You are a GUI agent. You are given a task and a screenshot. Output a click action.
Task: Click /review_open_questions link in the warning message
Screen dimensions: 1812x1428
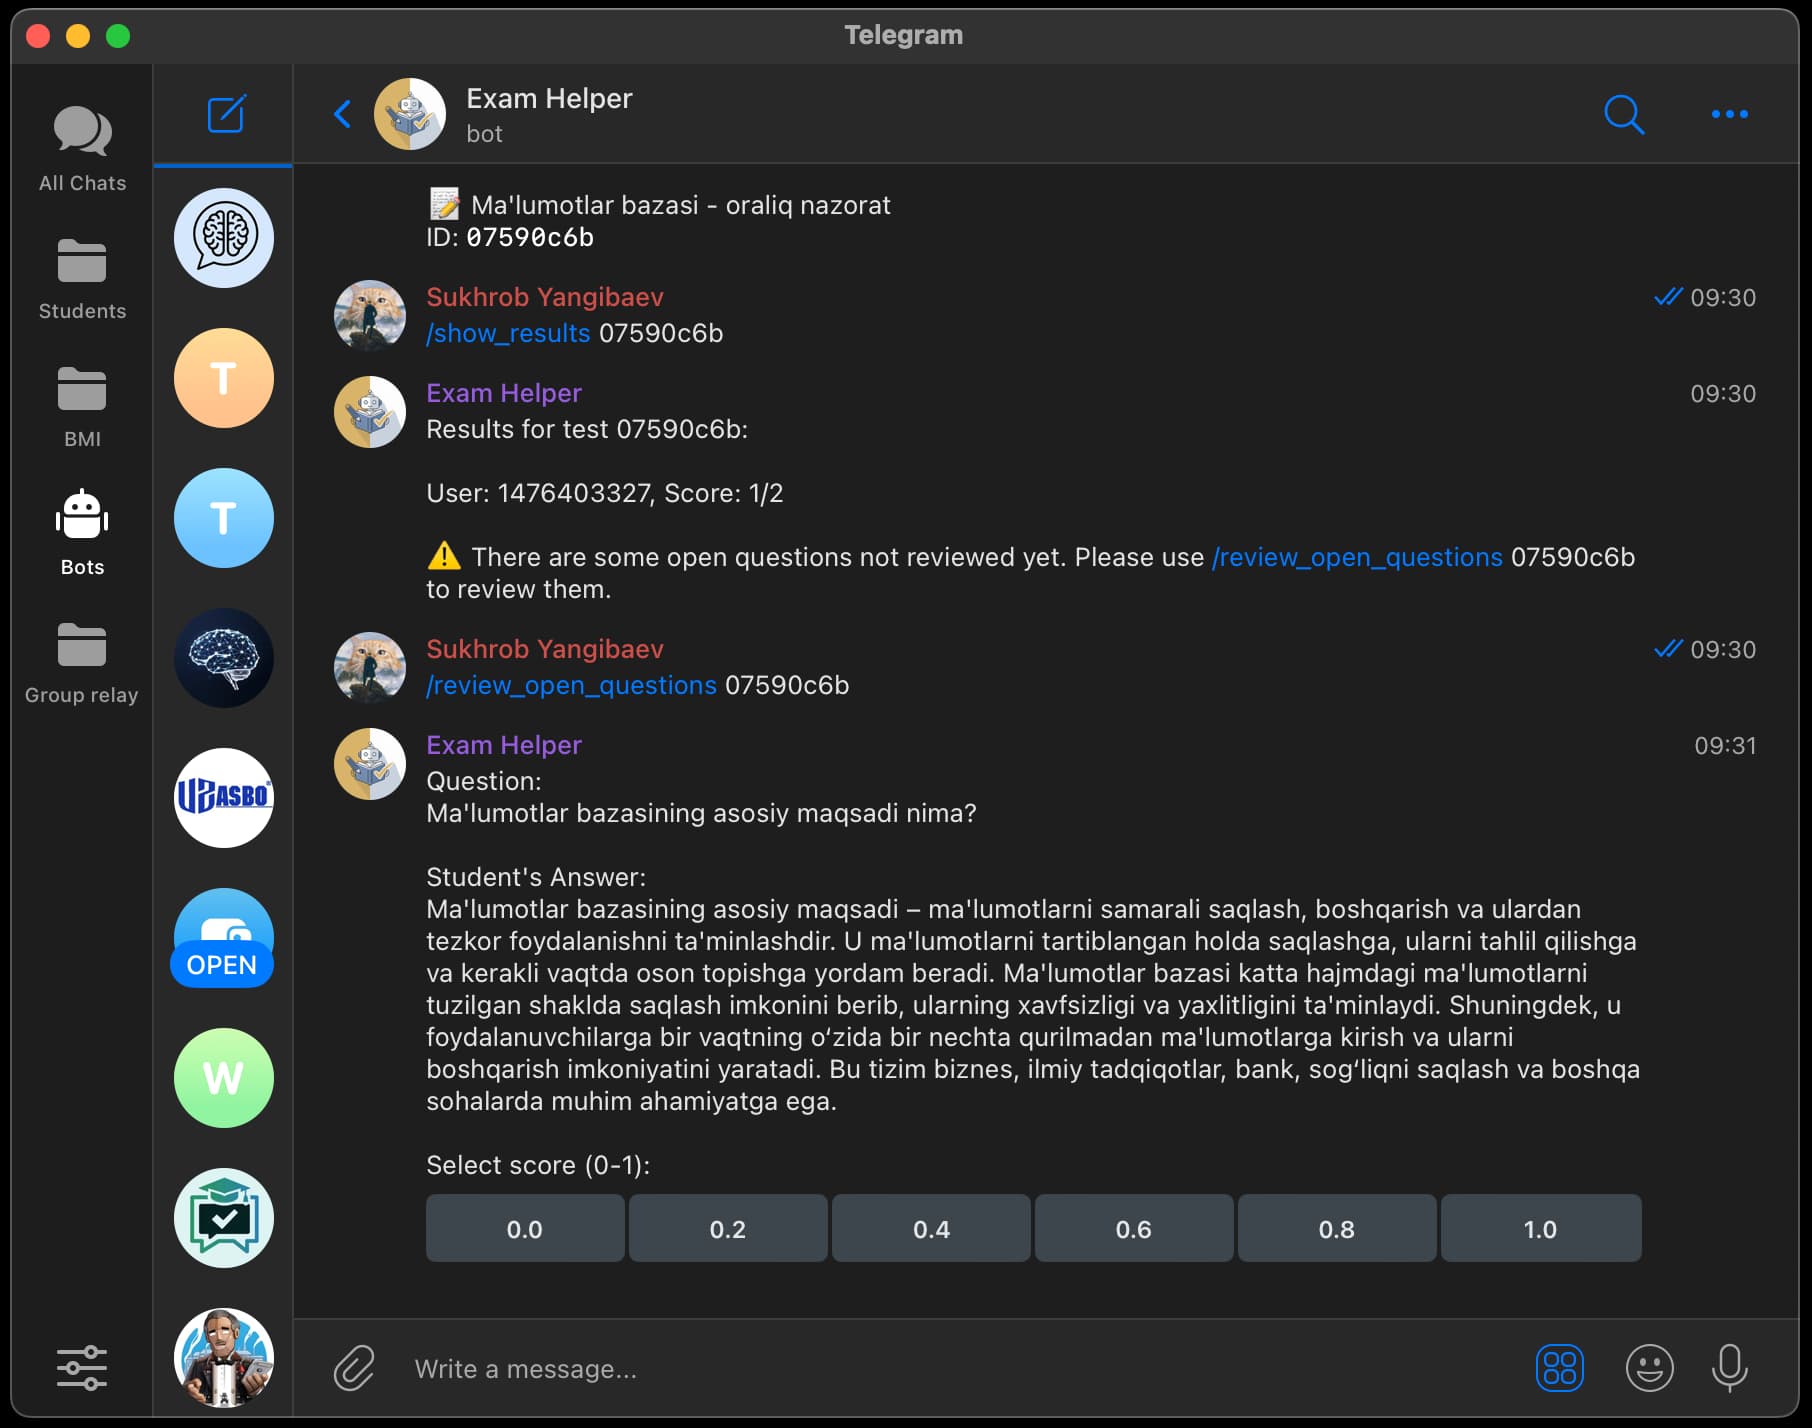tap(1357, 557)
